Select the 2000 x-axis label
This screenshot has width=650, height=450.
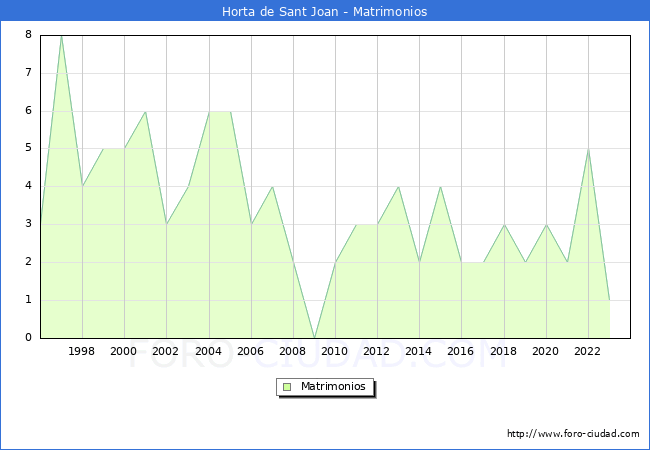tap(124, 352)
